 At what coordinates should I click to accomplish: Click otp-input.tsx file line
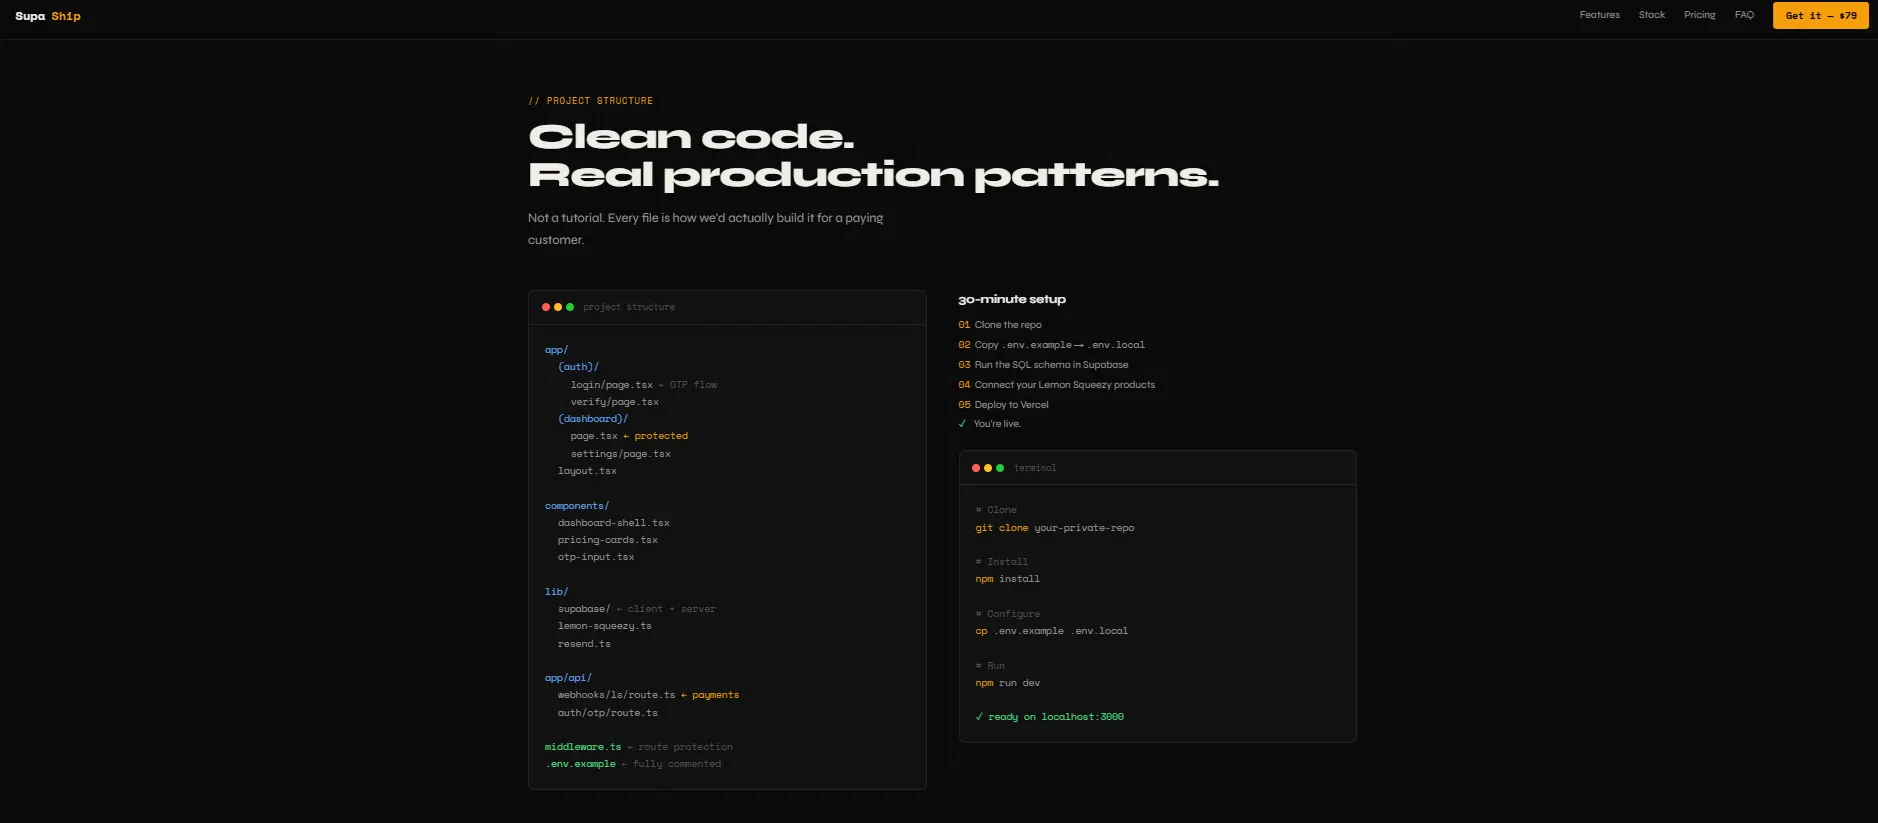click(x=596, y=557)
